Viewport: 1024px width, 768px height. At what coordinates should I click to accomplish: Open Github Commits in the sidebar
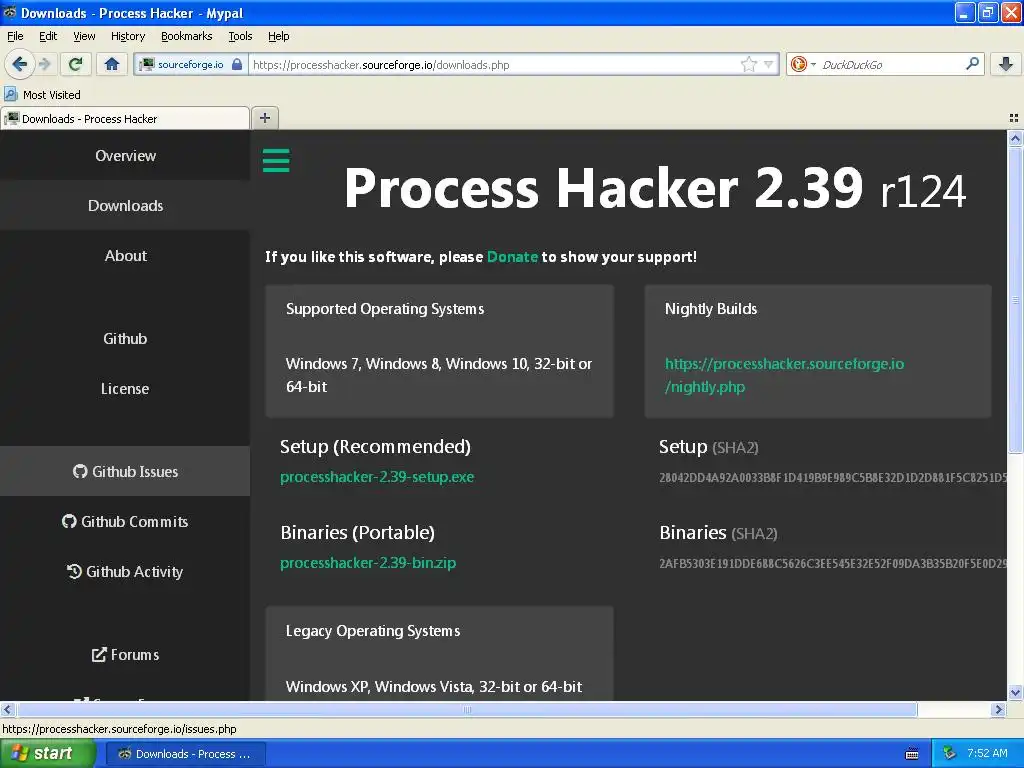pyautogui.click(x=125, y=522)
